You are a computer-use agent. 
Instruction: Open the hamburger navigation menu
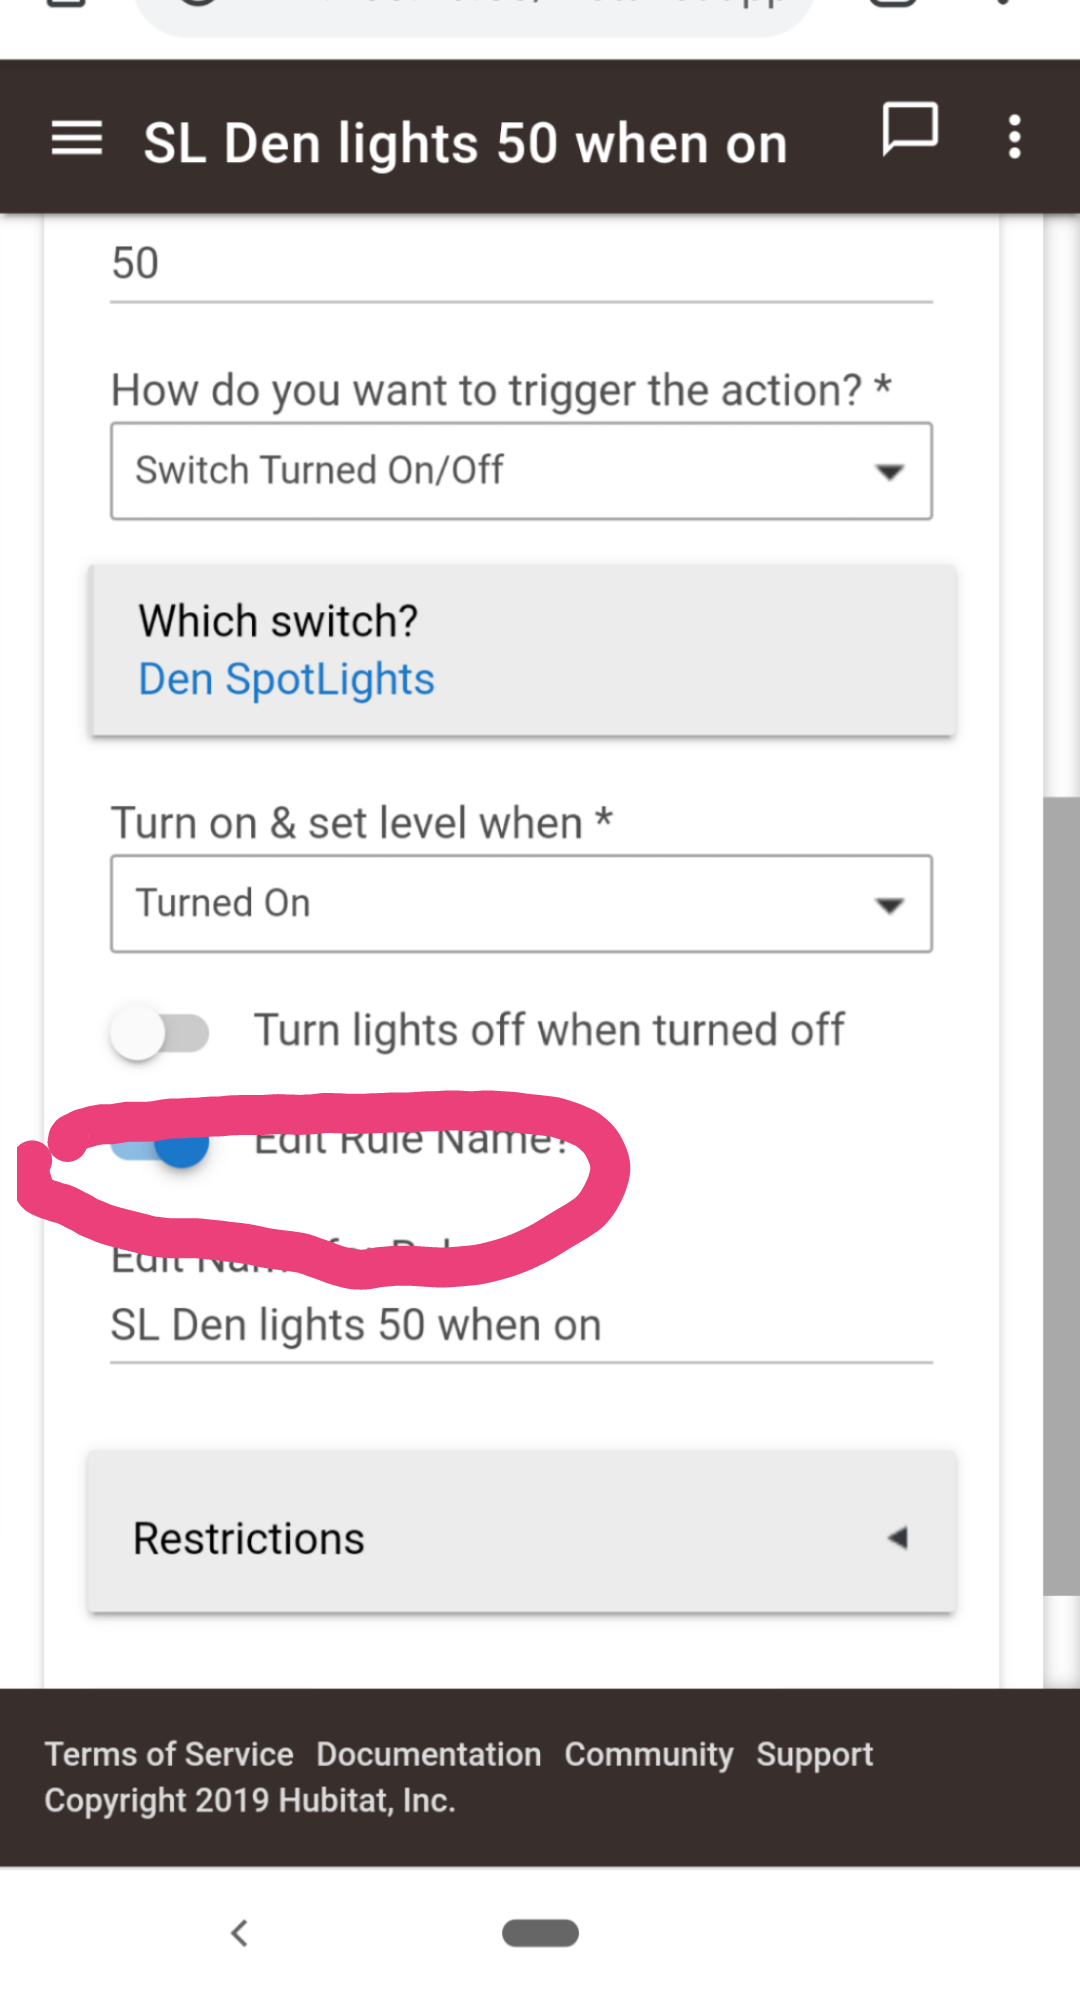point(77,138)
